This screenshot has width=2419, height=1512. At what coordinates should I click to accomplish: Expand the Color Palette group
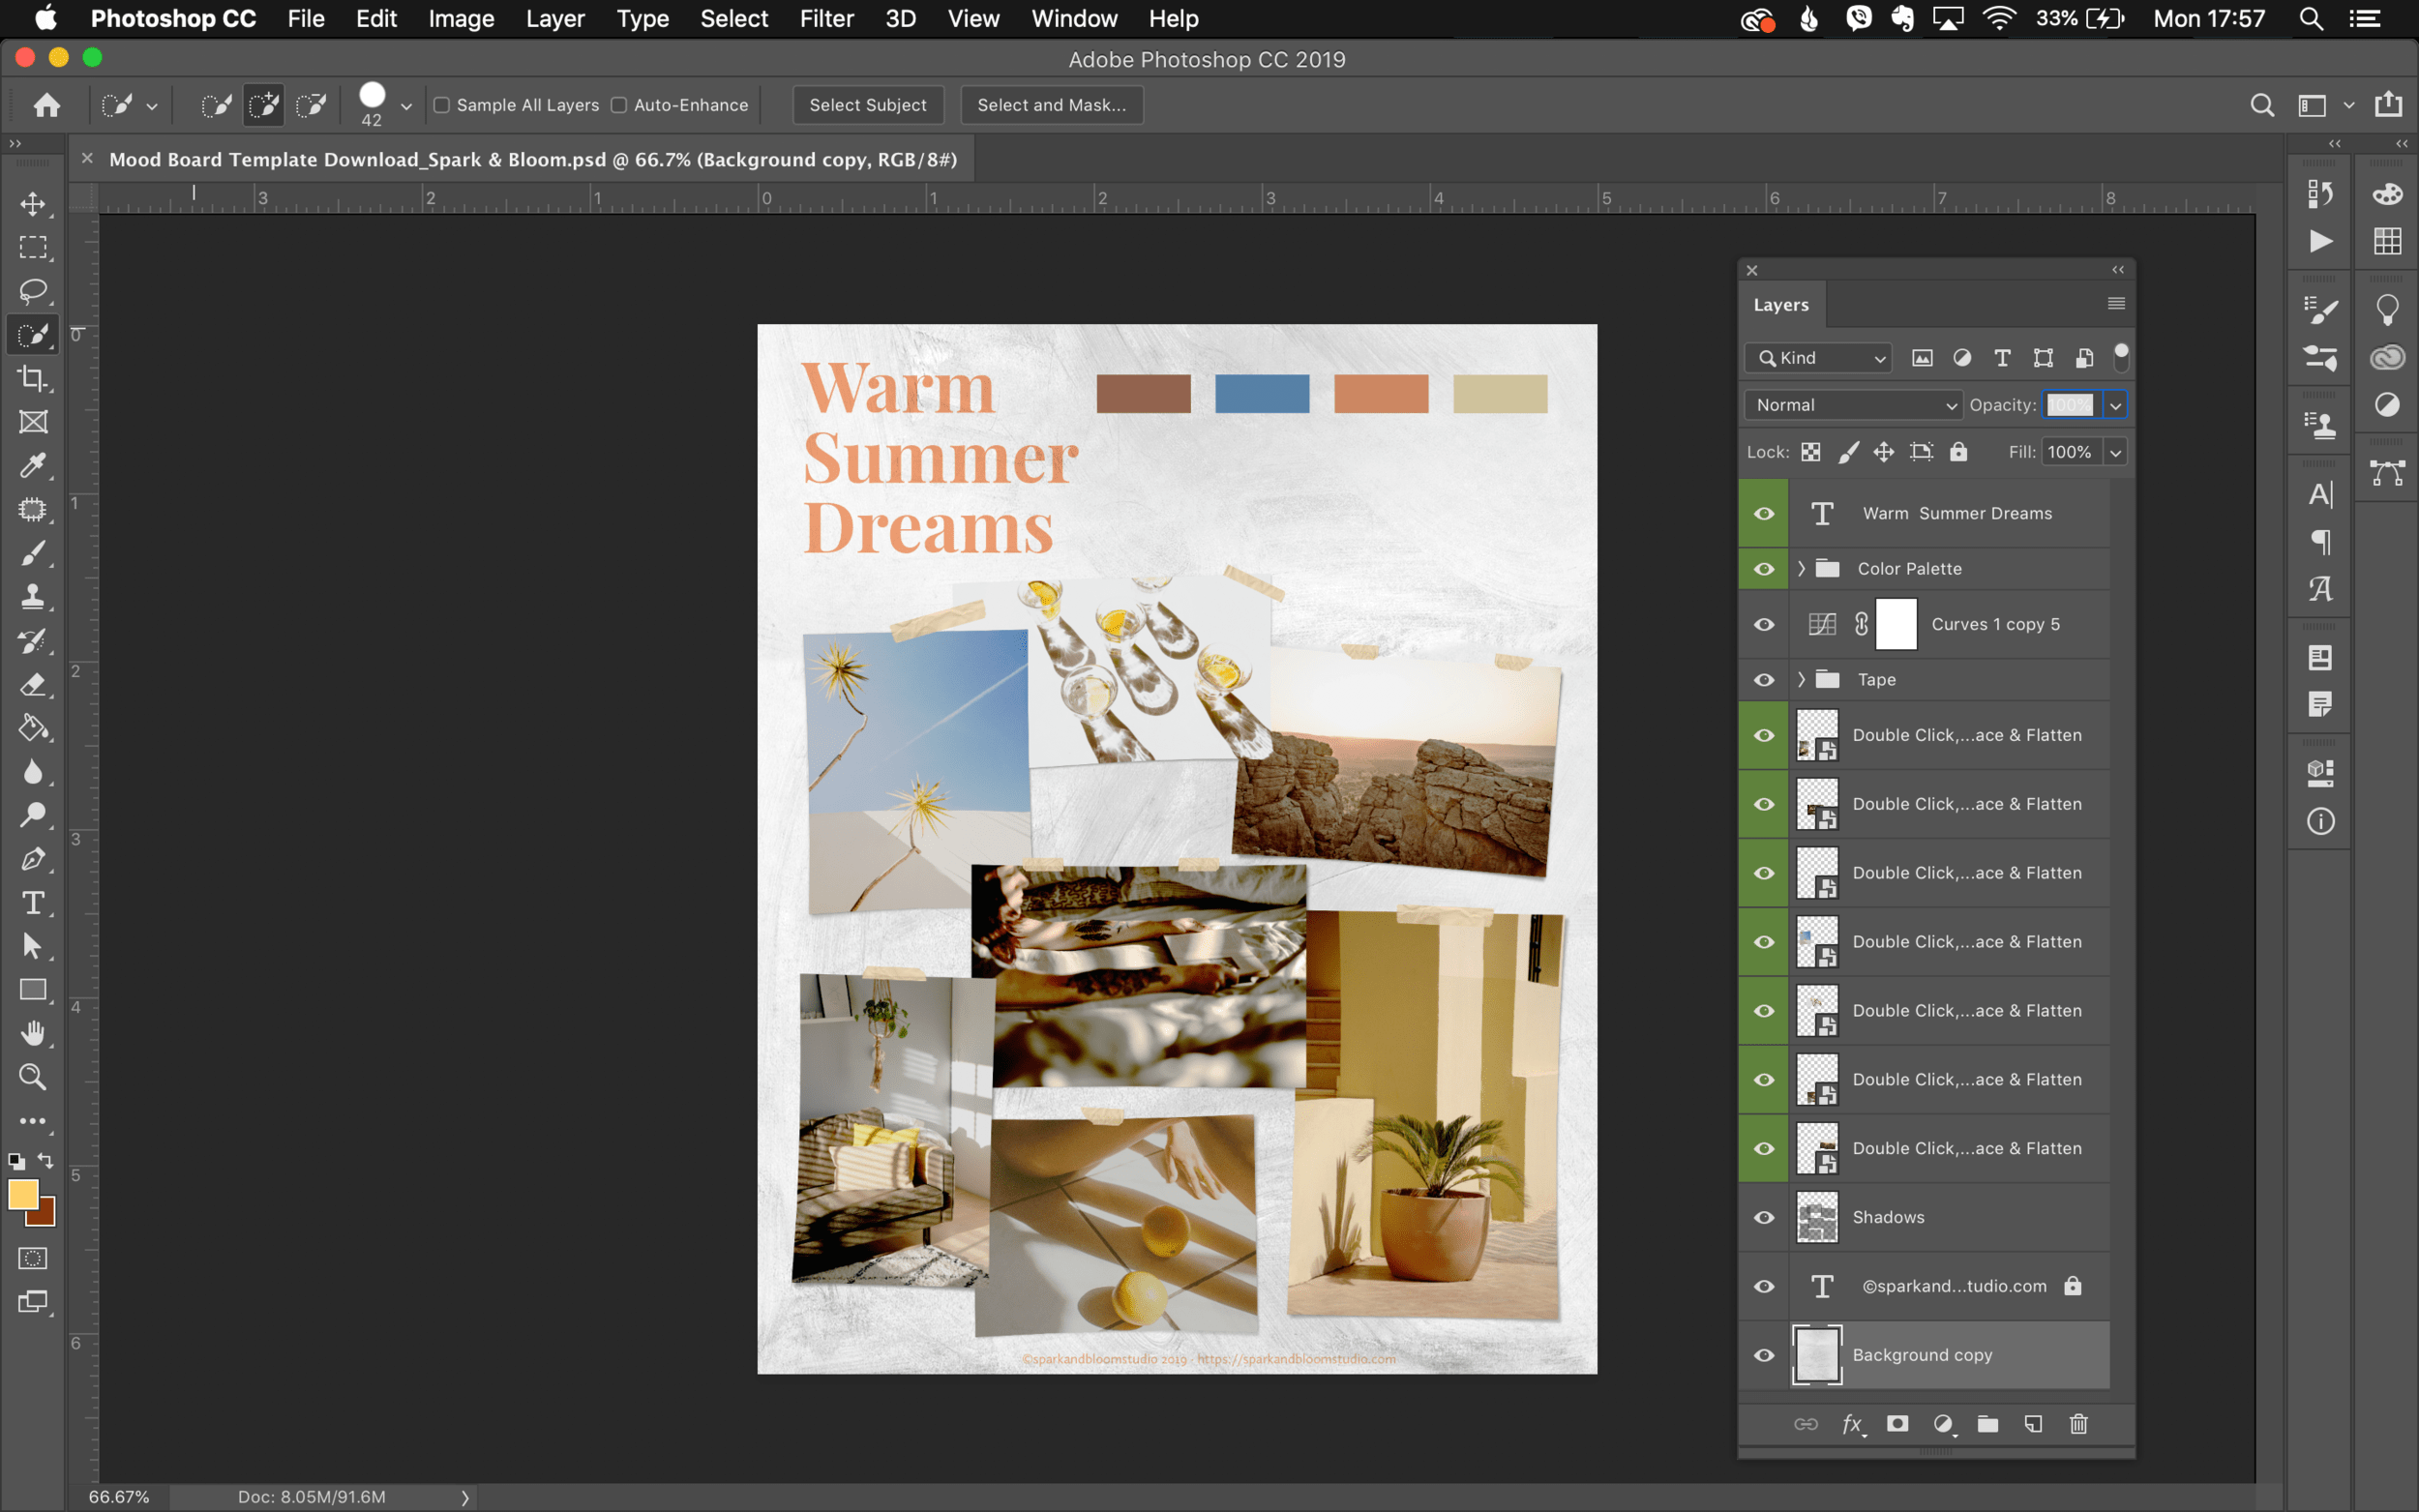tap(1800, 568)
